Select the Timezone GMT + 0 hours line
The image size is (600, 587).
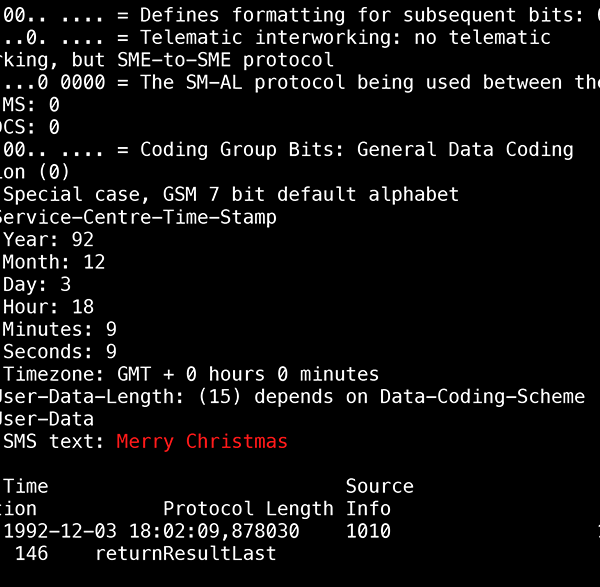click(x=190, y=374)
